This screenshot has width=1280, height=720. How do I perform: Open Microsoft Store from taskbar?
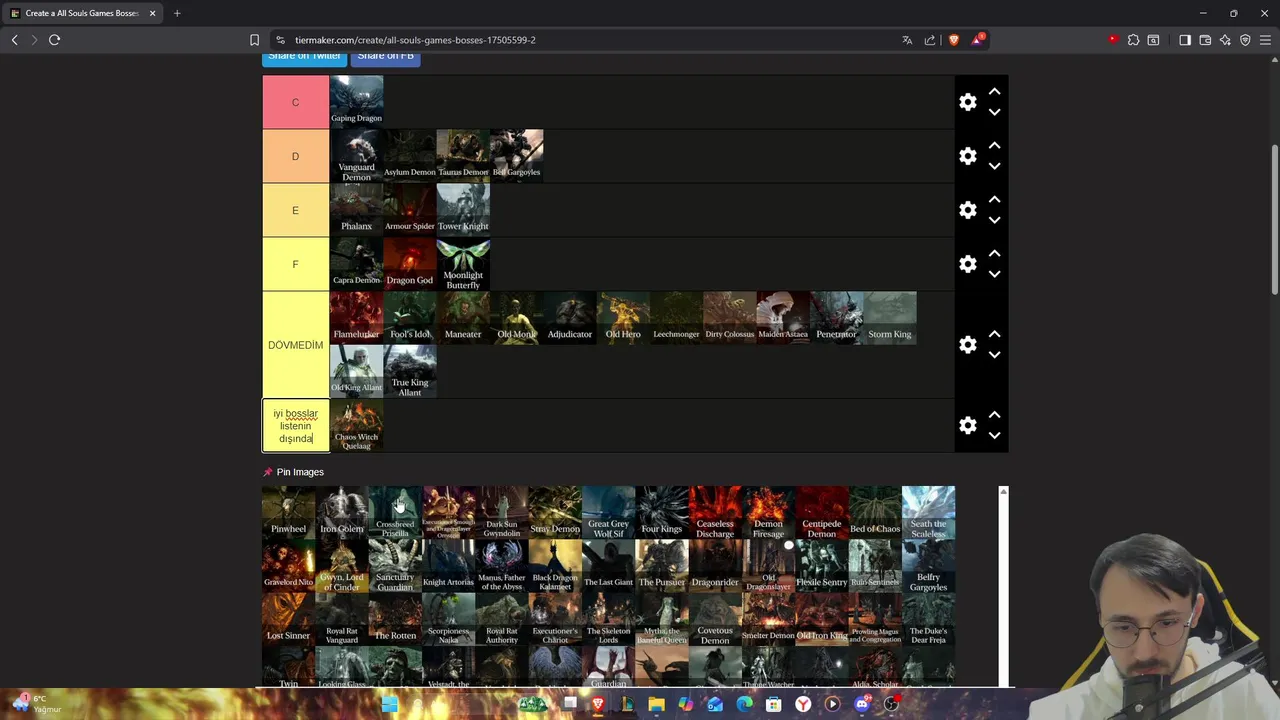click(773, 704)
